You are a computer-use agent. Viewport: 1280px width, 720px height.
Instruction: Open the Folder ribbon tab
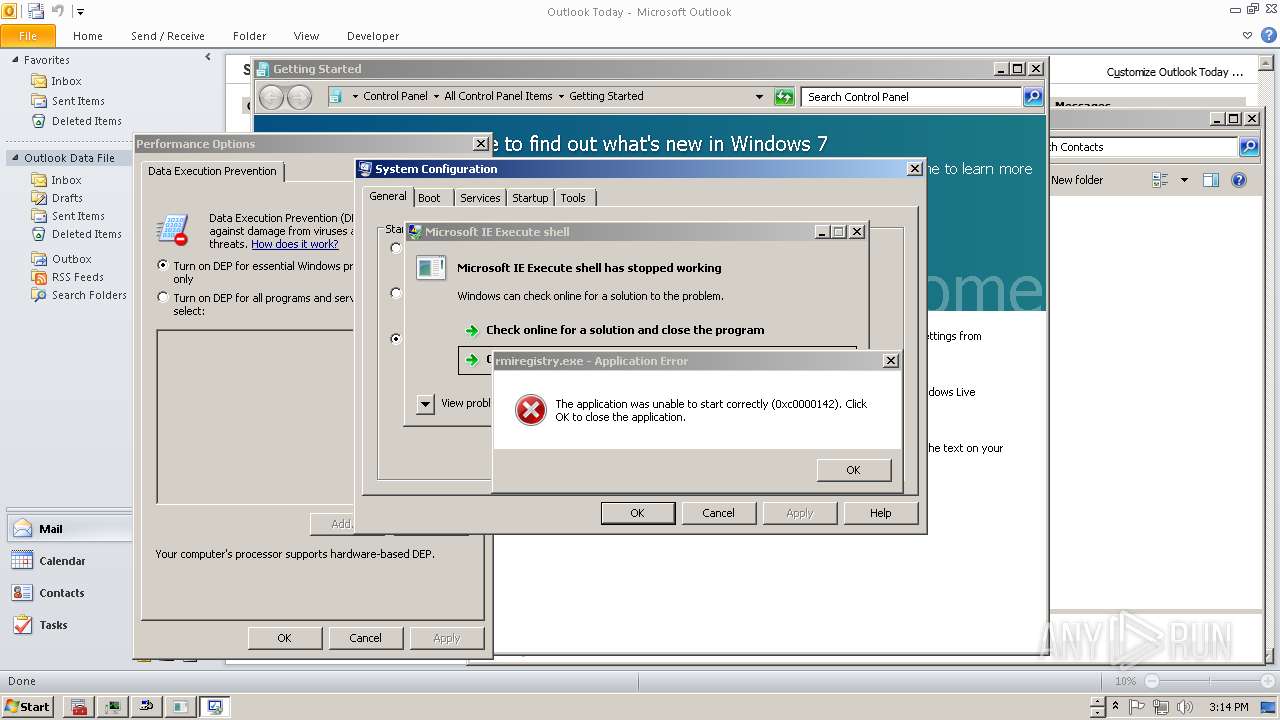point(250,36)
